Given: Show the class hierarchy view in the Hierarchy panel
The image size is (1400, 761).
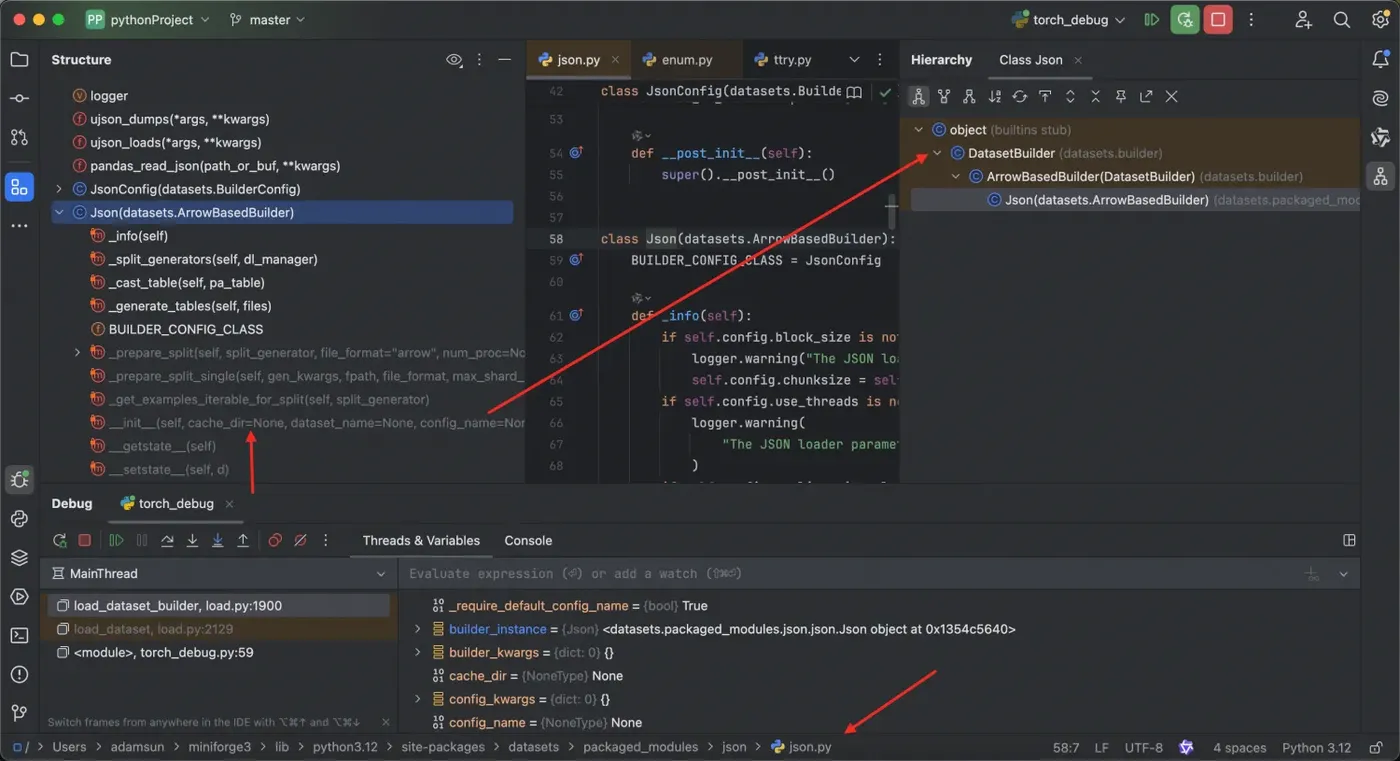Looking at the screenshot, I should pos(918,96).
